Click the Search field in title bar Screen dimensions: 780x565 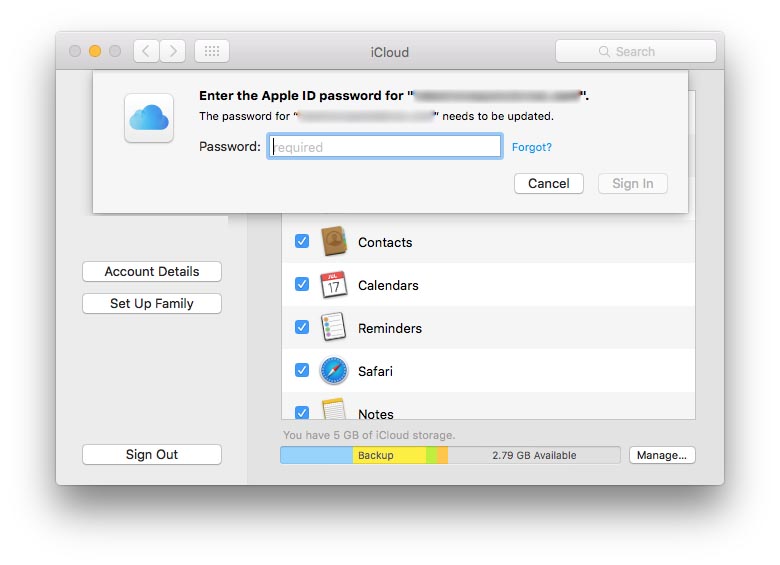(636, 51)
